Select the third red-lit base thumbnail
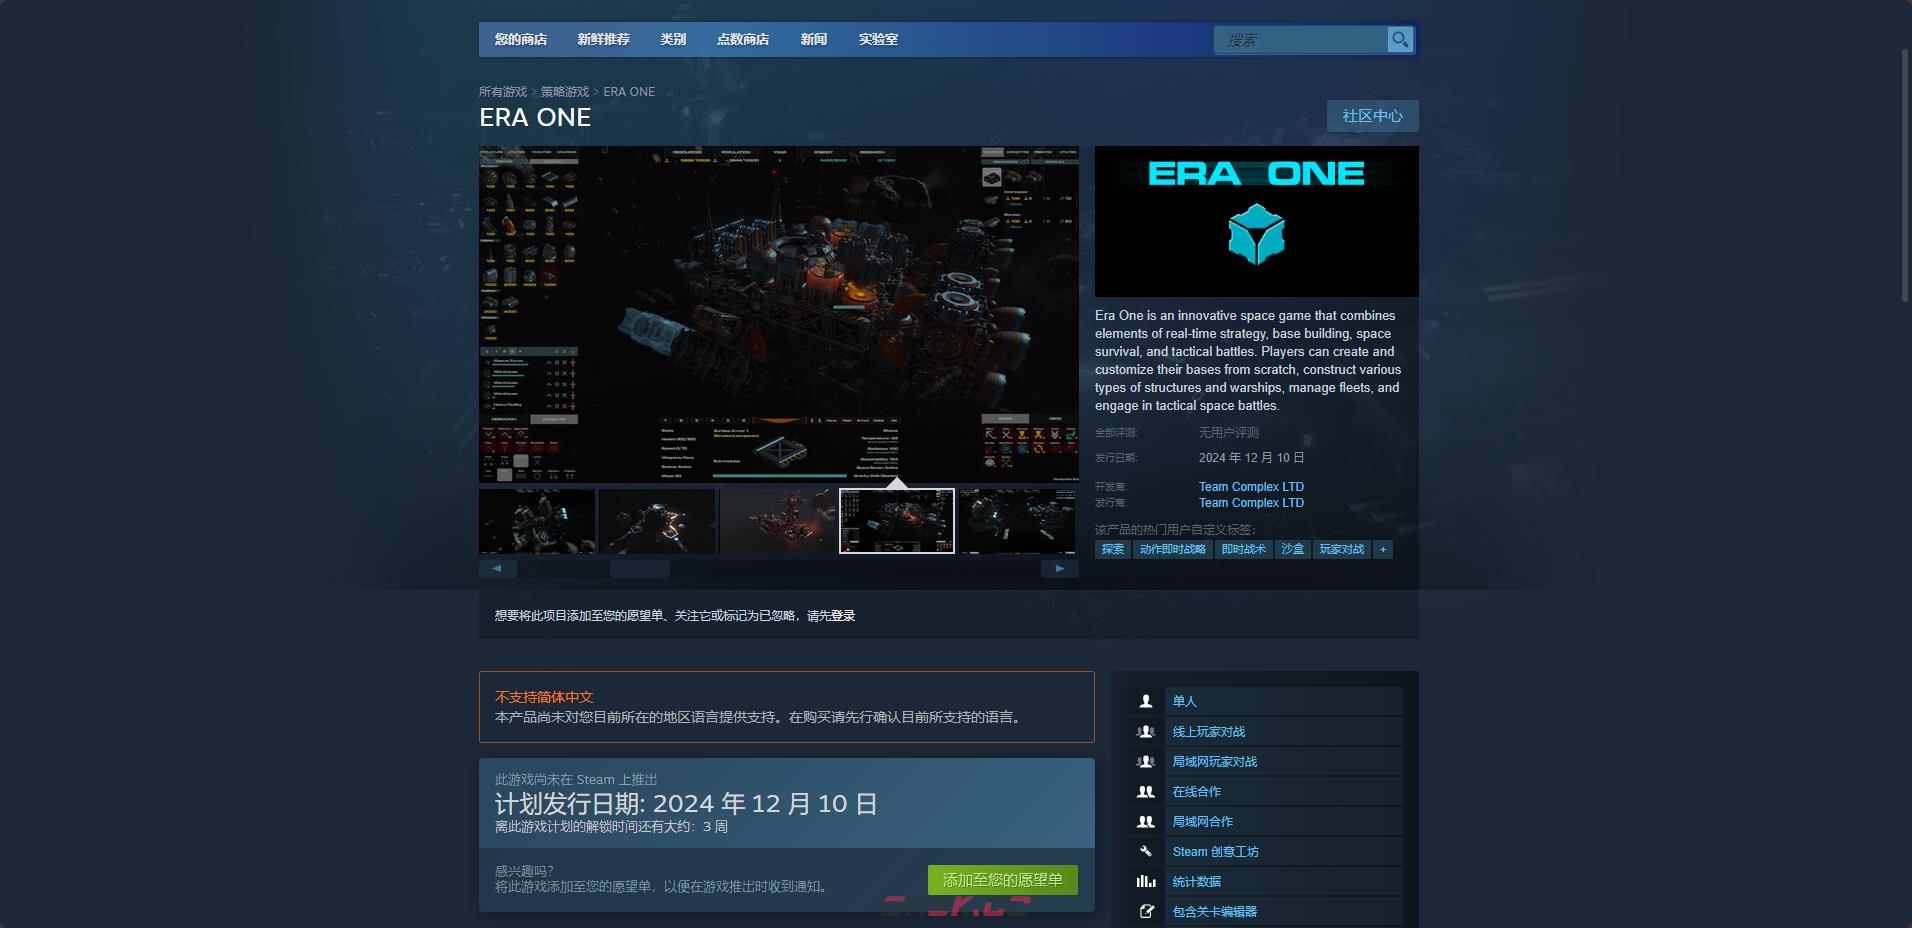 [777, 521]
